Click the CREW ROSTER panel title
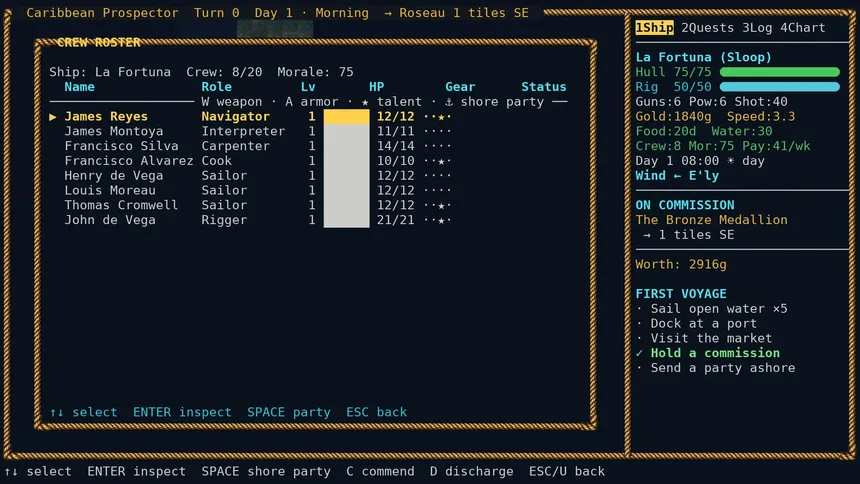The image size is (860, 484). 98,42
